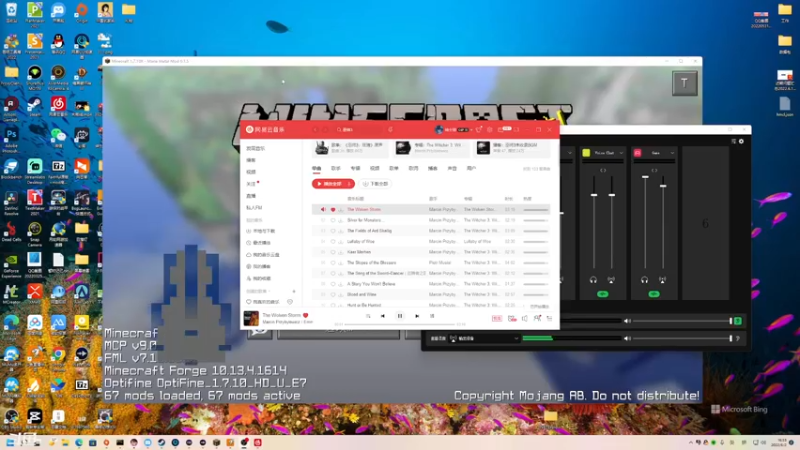Go forward using NetEase forward arrow

coord(325,130)
